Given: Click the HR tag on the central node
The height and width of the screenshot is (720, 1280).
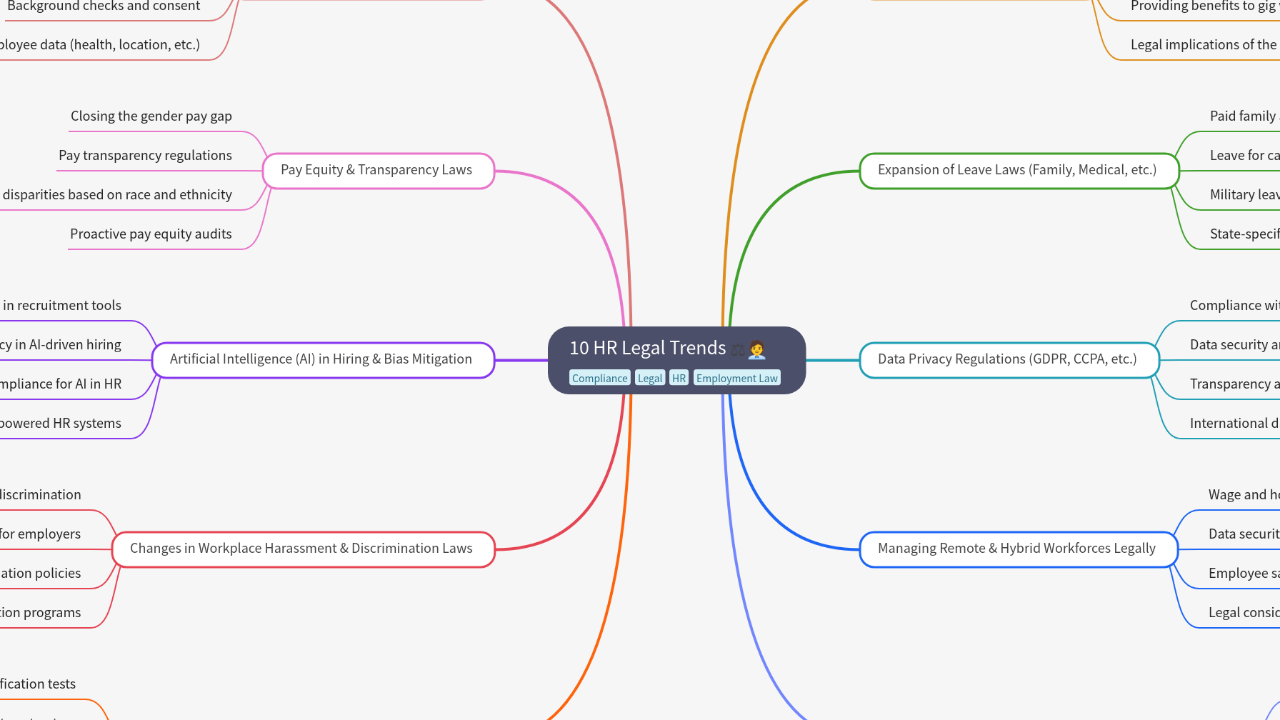Looking at the screenshot, I should pos(679,378).
